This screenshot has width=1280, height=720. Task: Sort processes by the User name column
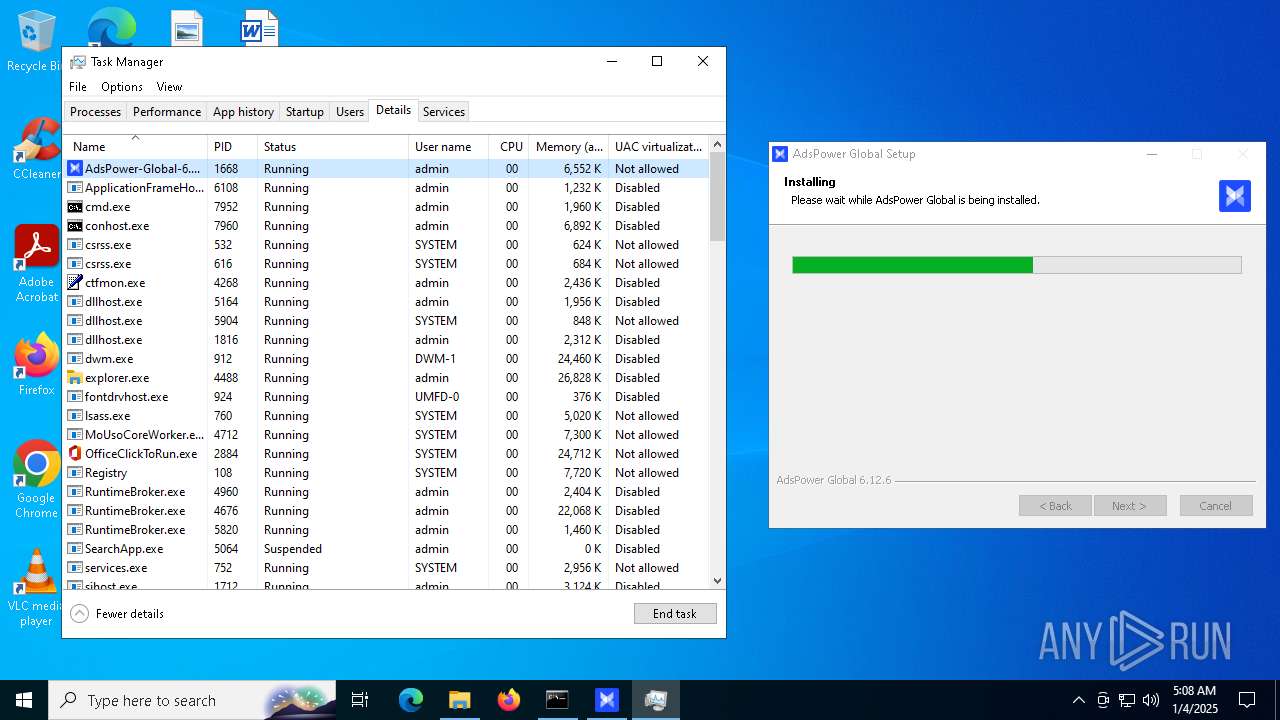pos(449,146)
